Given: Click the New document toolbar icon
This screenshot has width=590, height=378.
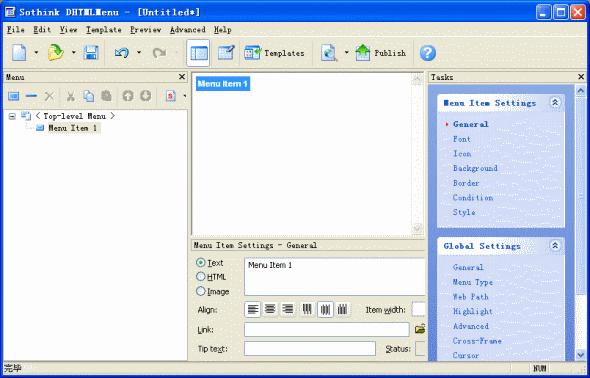Looking at the screenshot, I should (19, 53).
